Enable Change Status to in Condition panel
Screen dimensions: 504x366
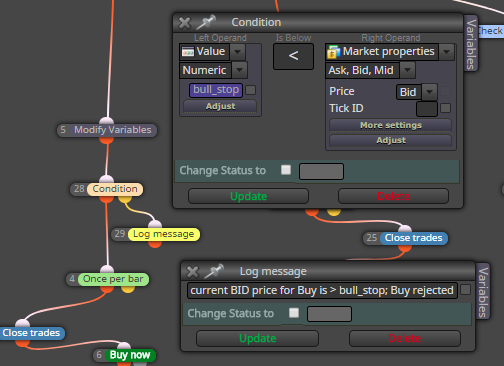coord(286,170)
